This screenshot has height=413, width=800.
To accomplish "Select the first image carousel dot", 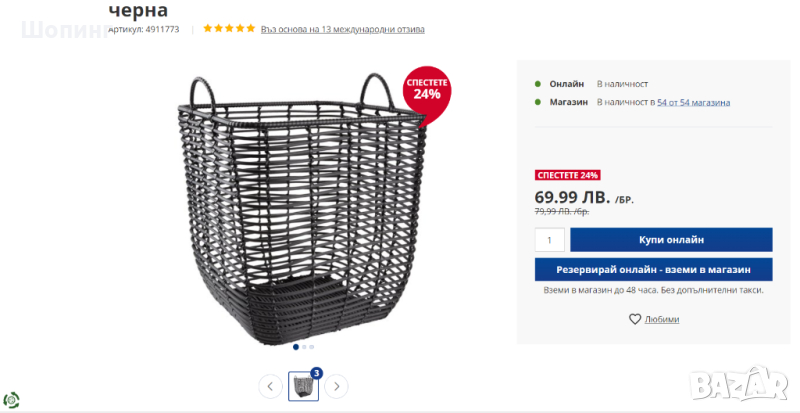I will 295,347.
